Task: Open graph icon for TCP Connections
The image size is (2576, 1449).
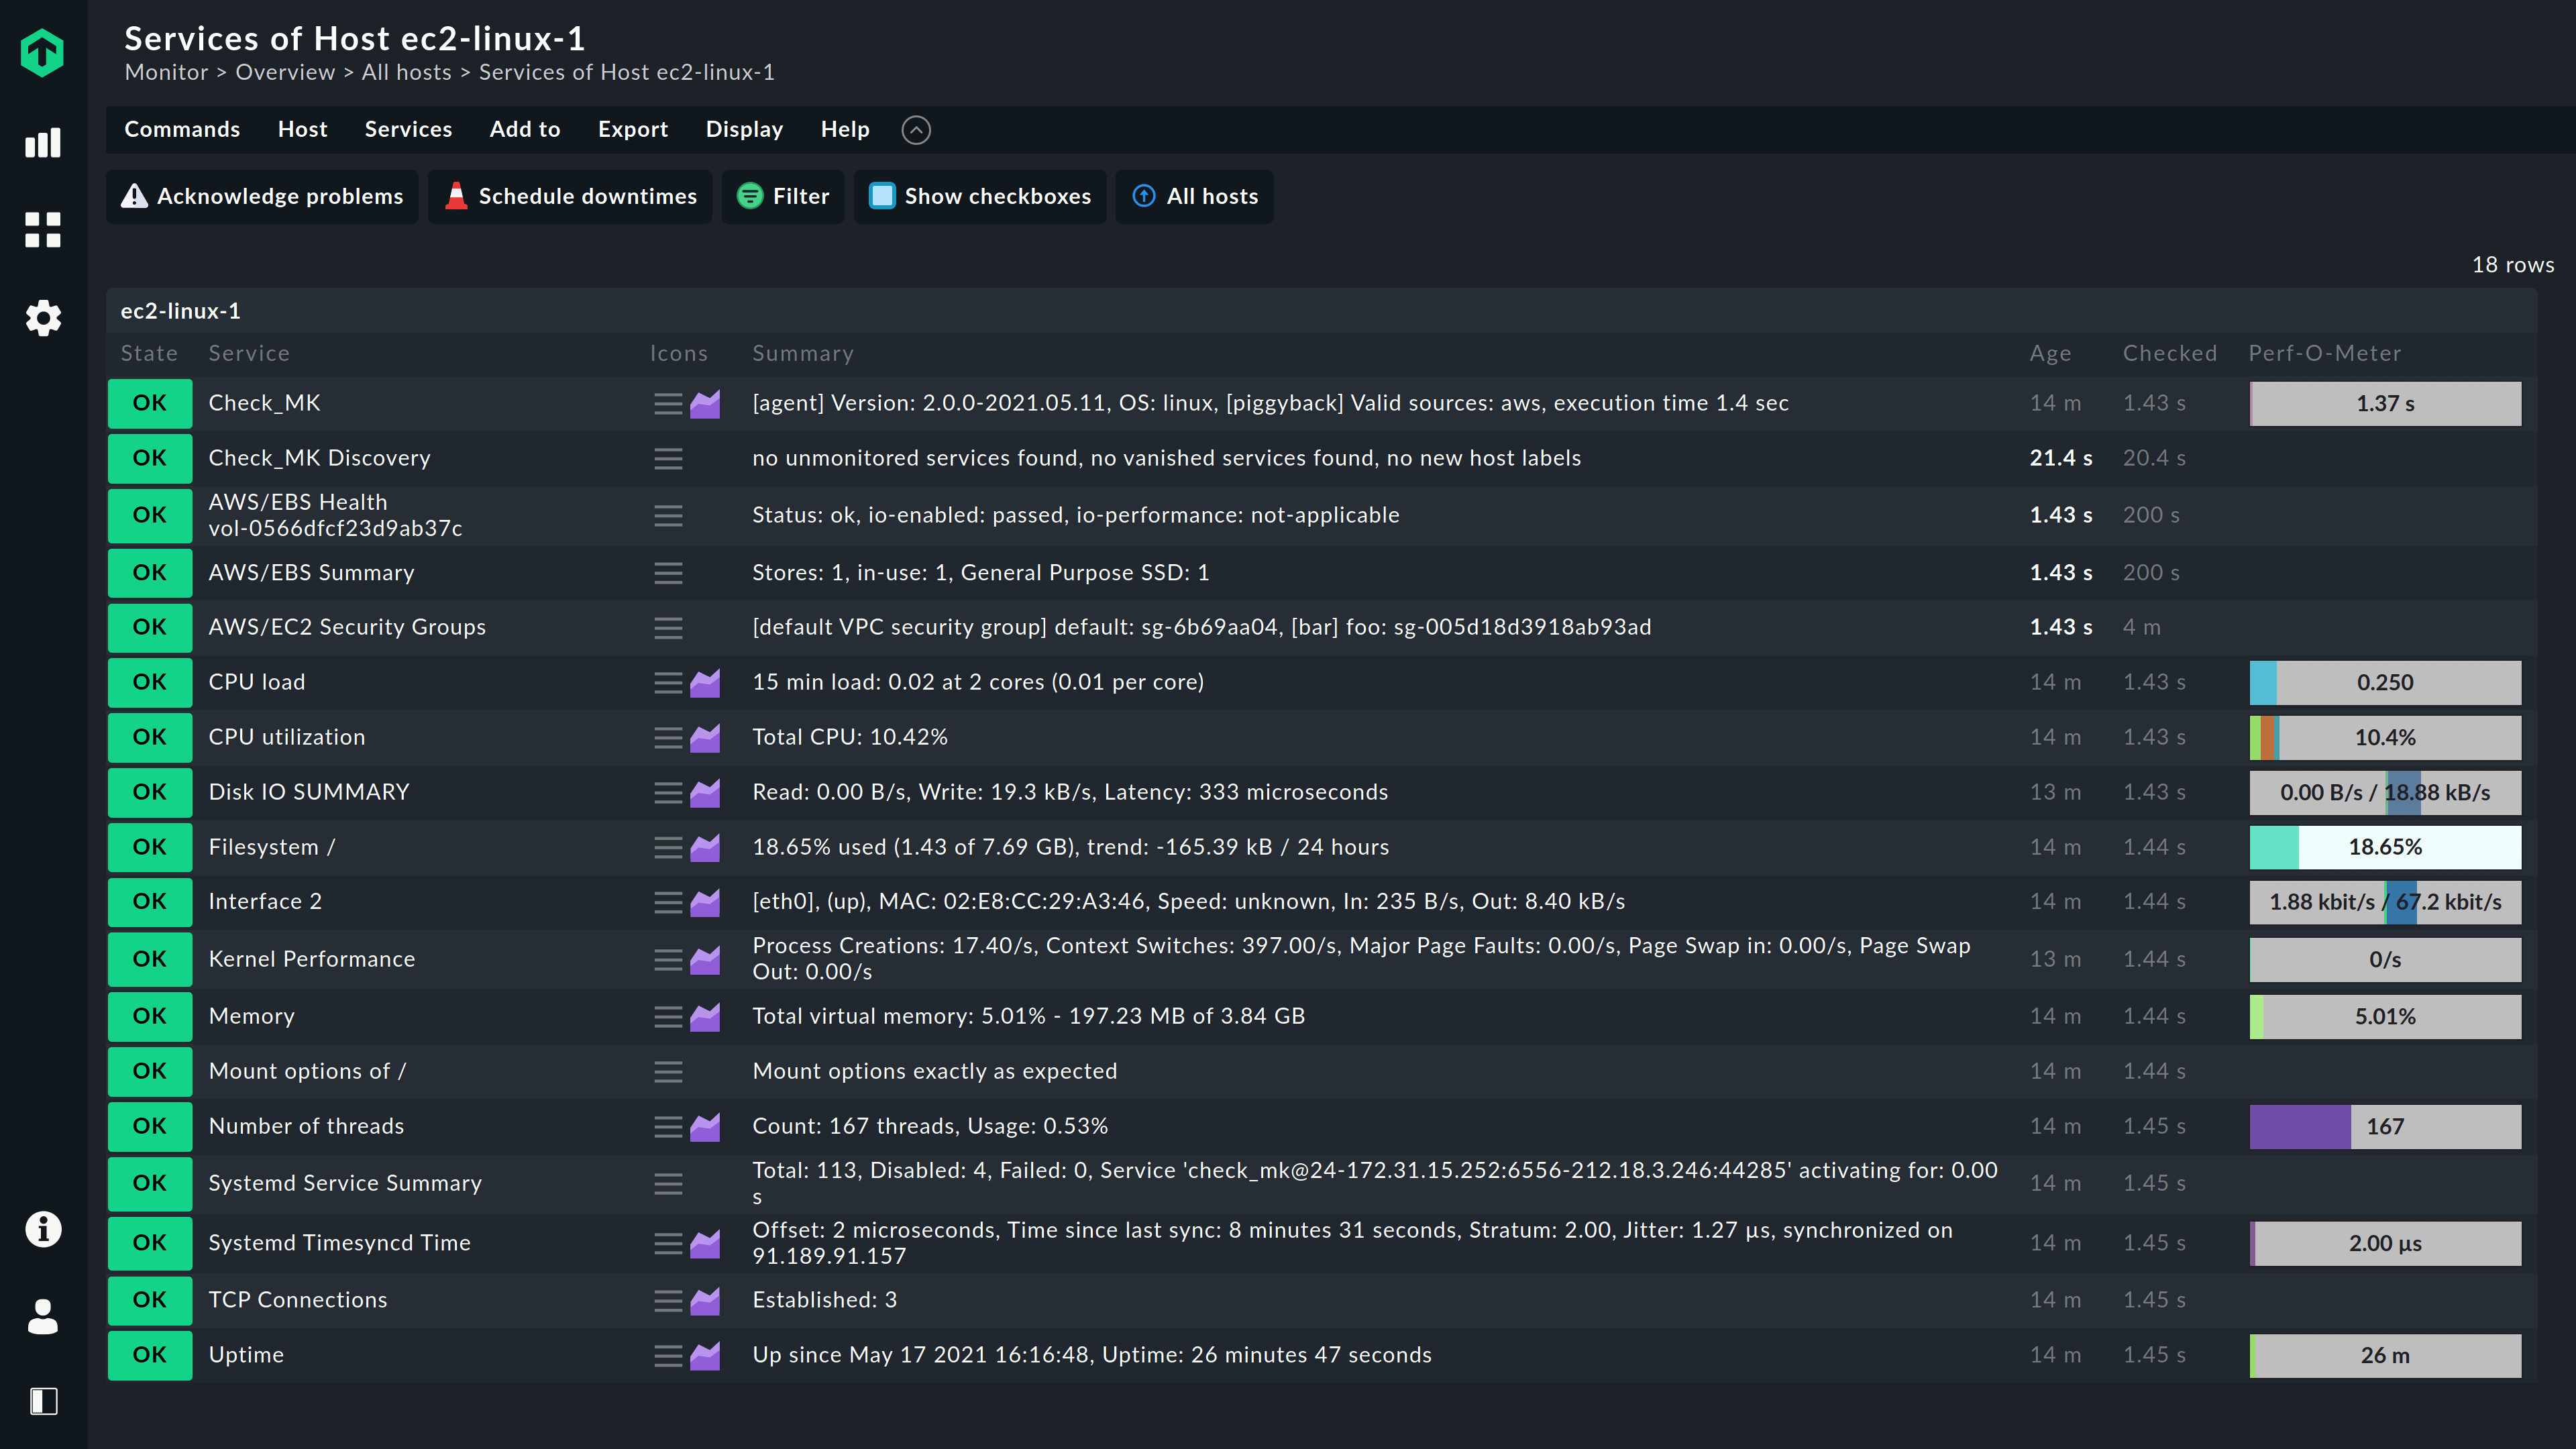Action: click(705, 1301)
